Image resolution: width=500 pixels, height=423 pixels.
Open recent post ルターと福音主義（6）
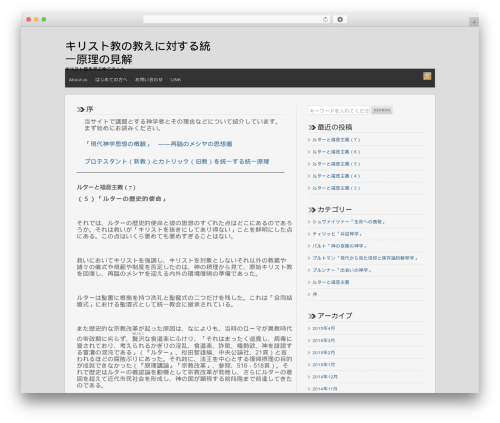[336, 152]
